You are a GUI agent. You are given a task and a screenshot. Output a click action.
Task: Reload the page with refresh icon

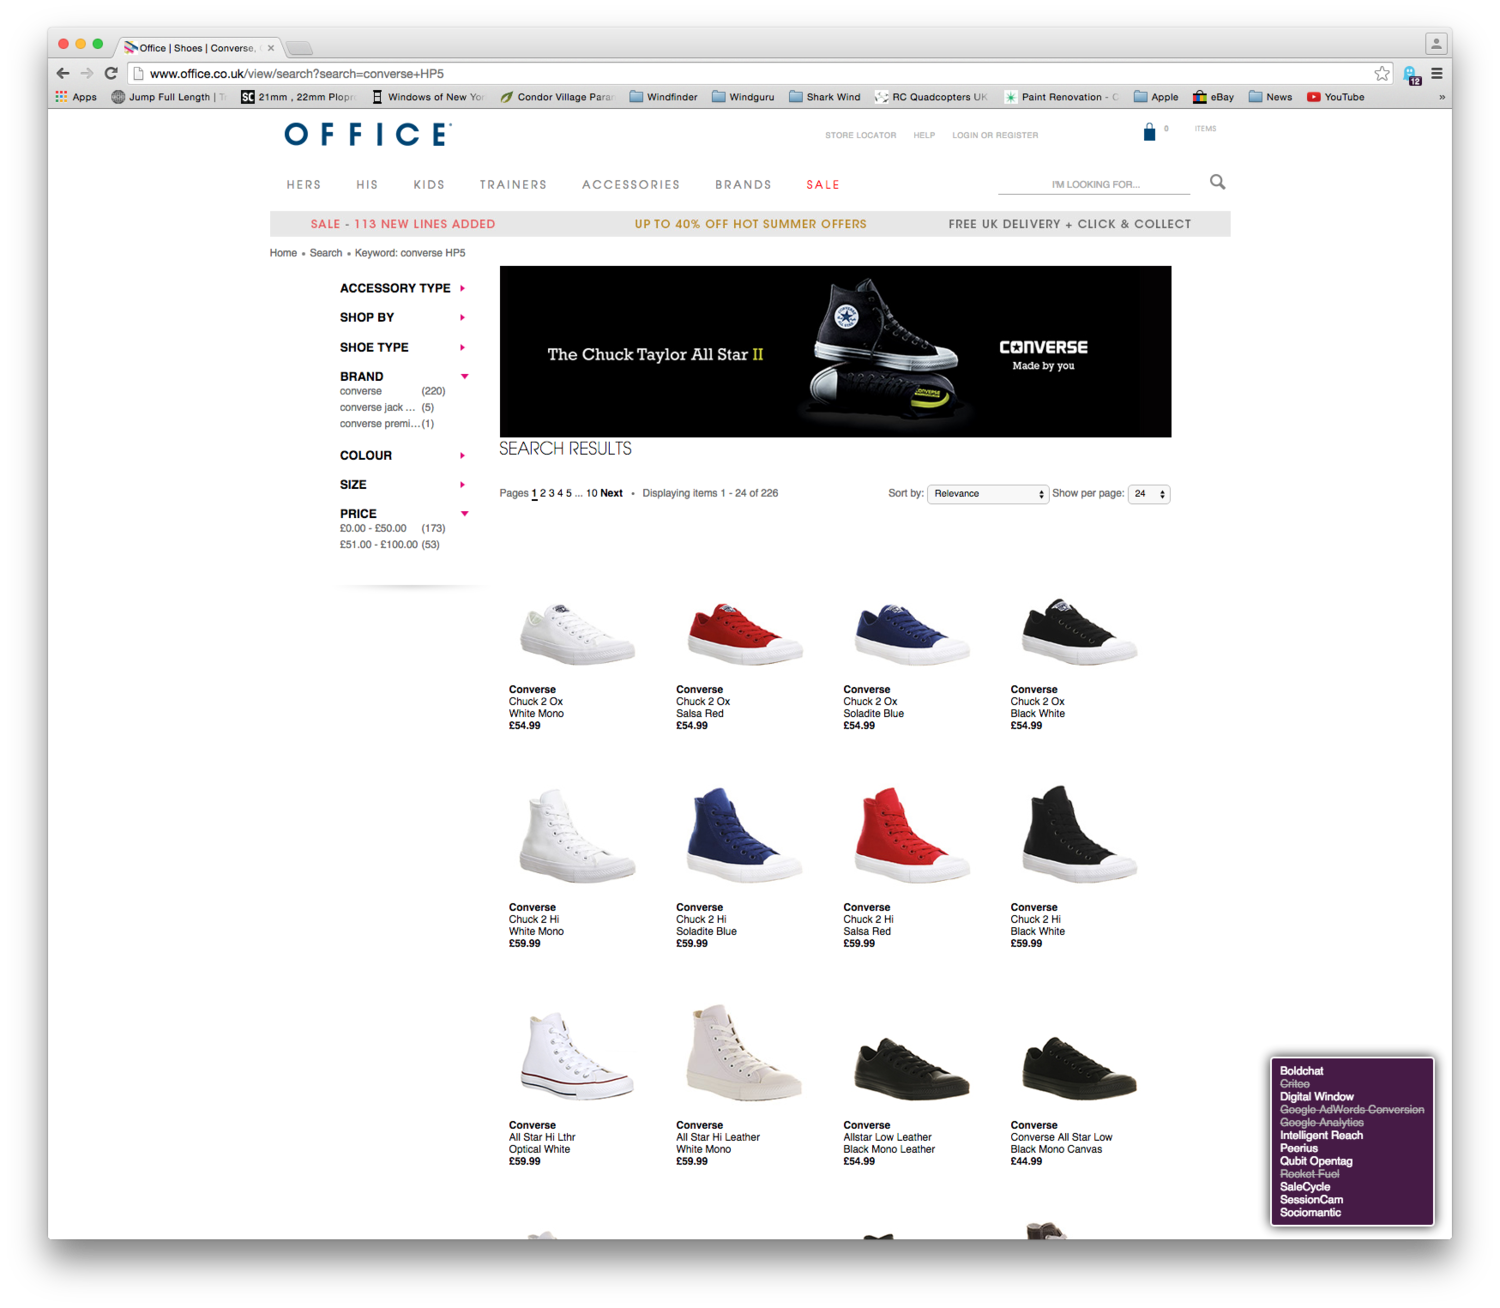tap(111, 73)
